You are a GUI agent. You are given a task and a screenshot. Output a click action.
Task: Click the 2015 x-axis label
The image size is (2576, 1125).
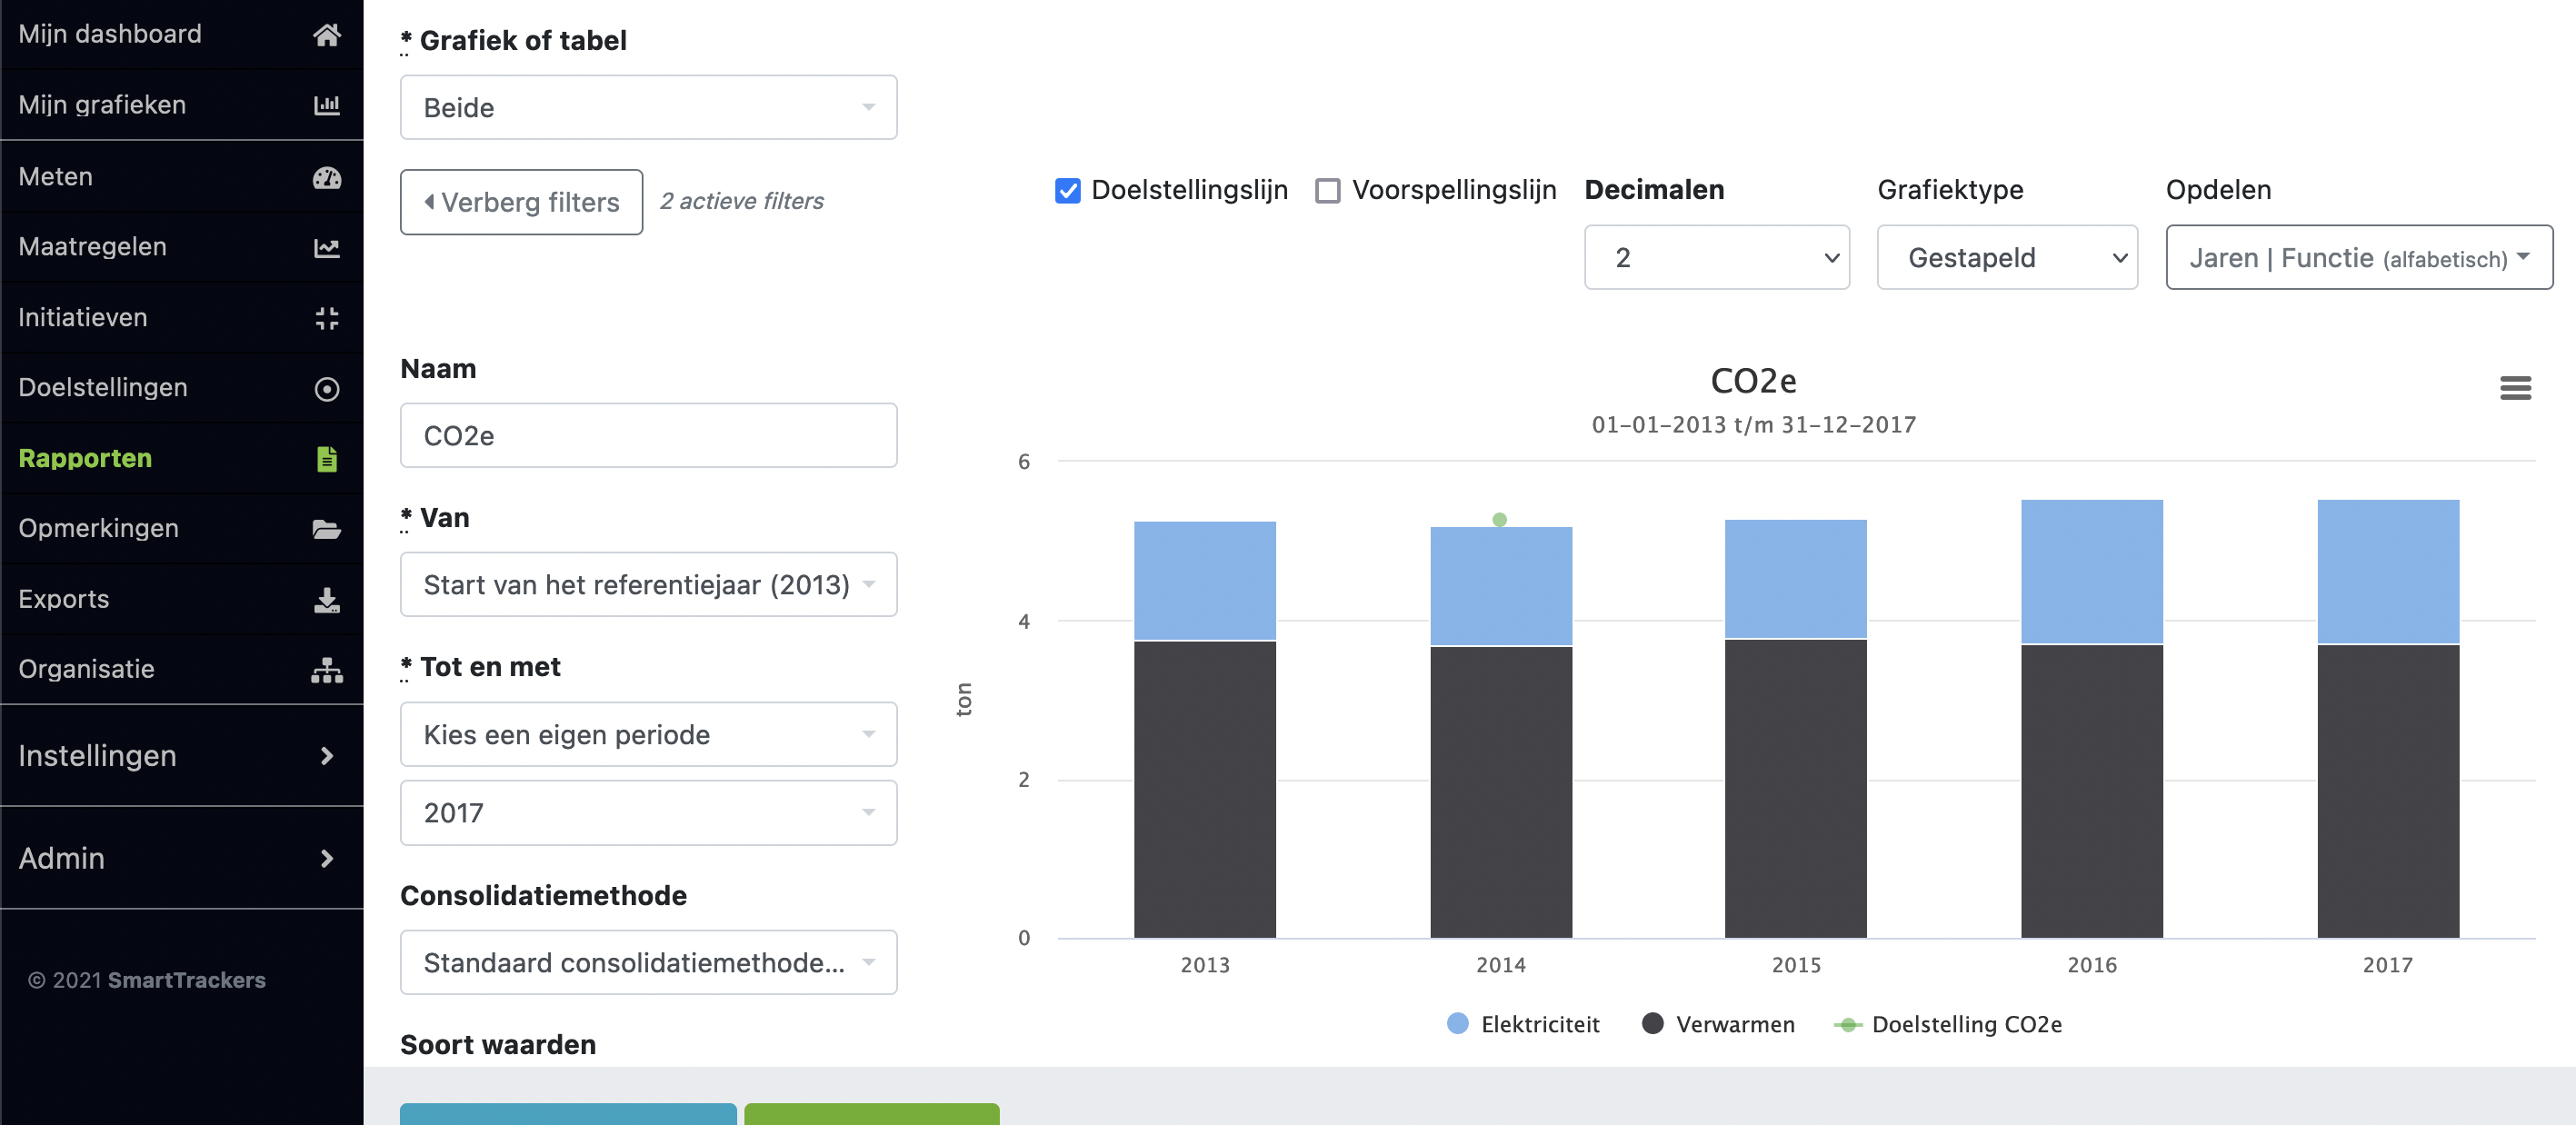click(1796, 965)
